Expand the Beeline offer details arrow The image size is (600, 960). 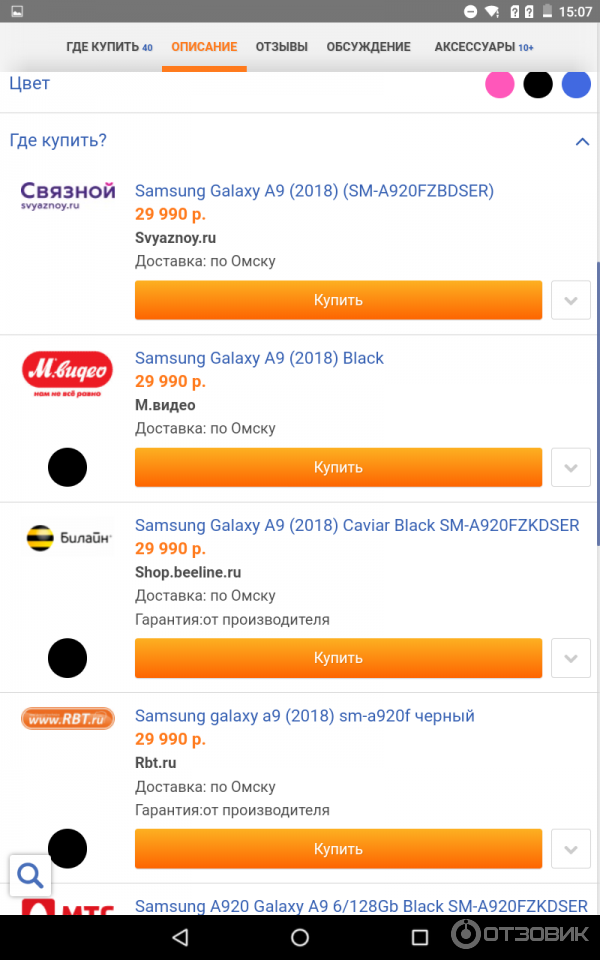[571, 658]
